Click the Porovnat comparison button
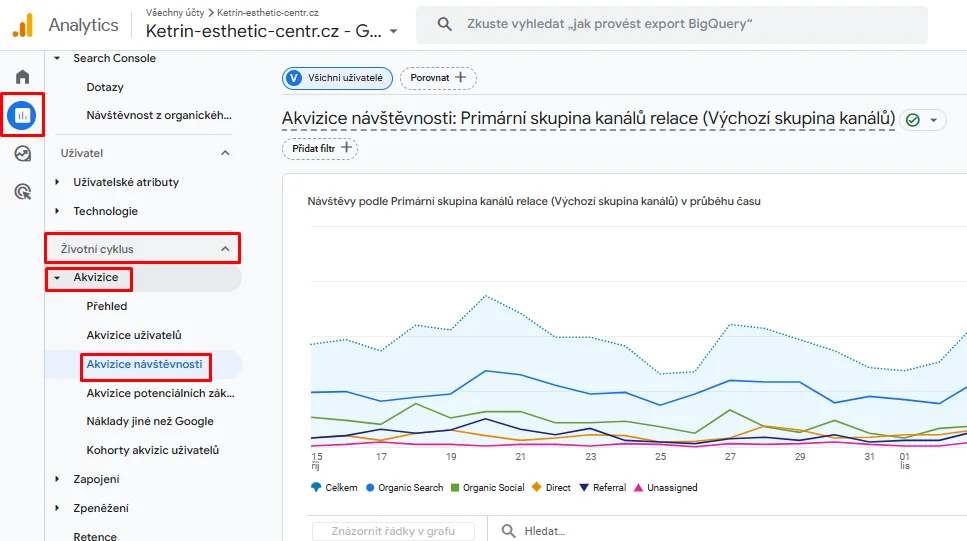Screen dimensions: 967x541 [438, 78]
